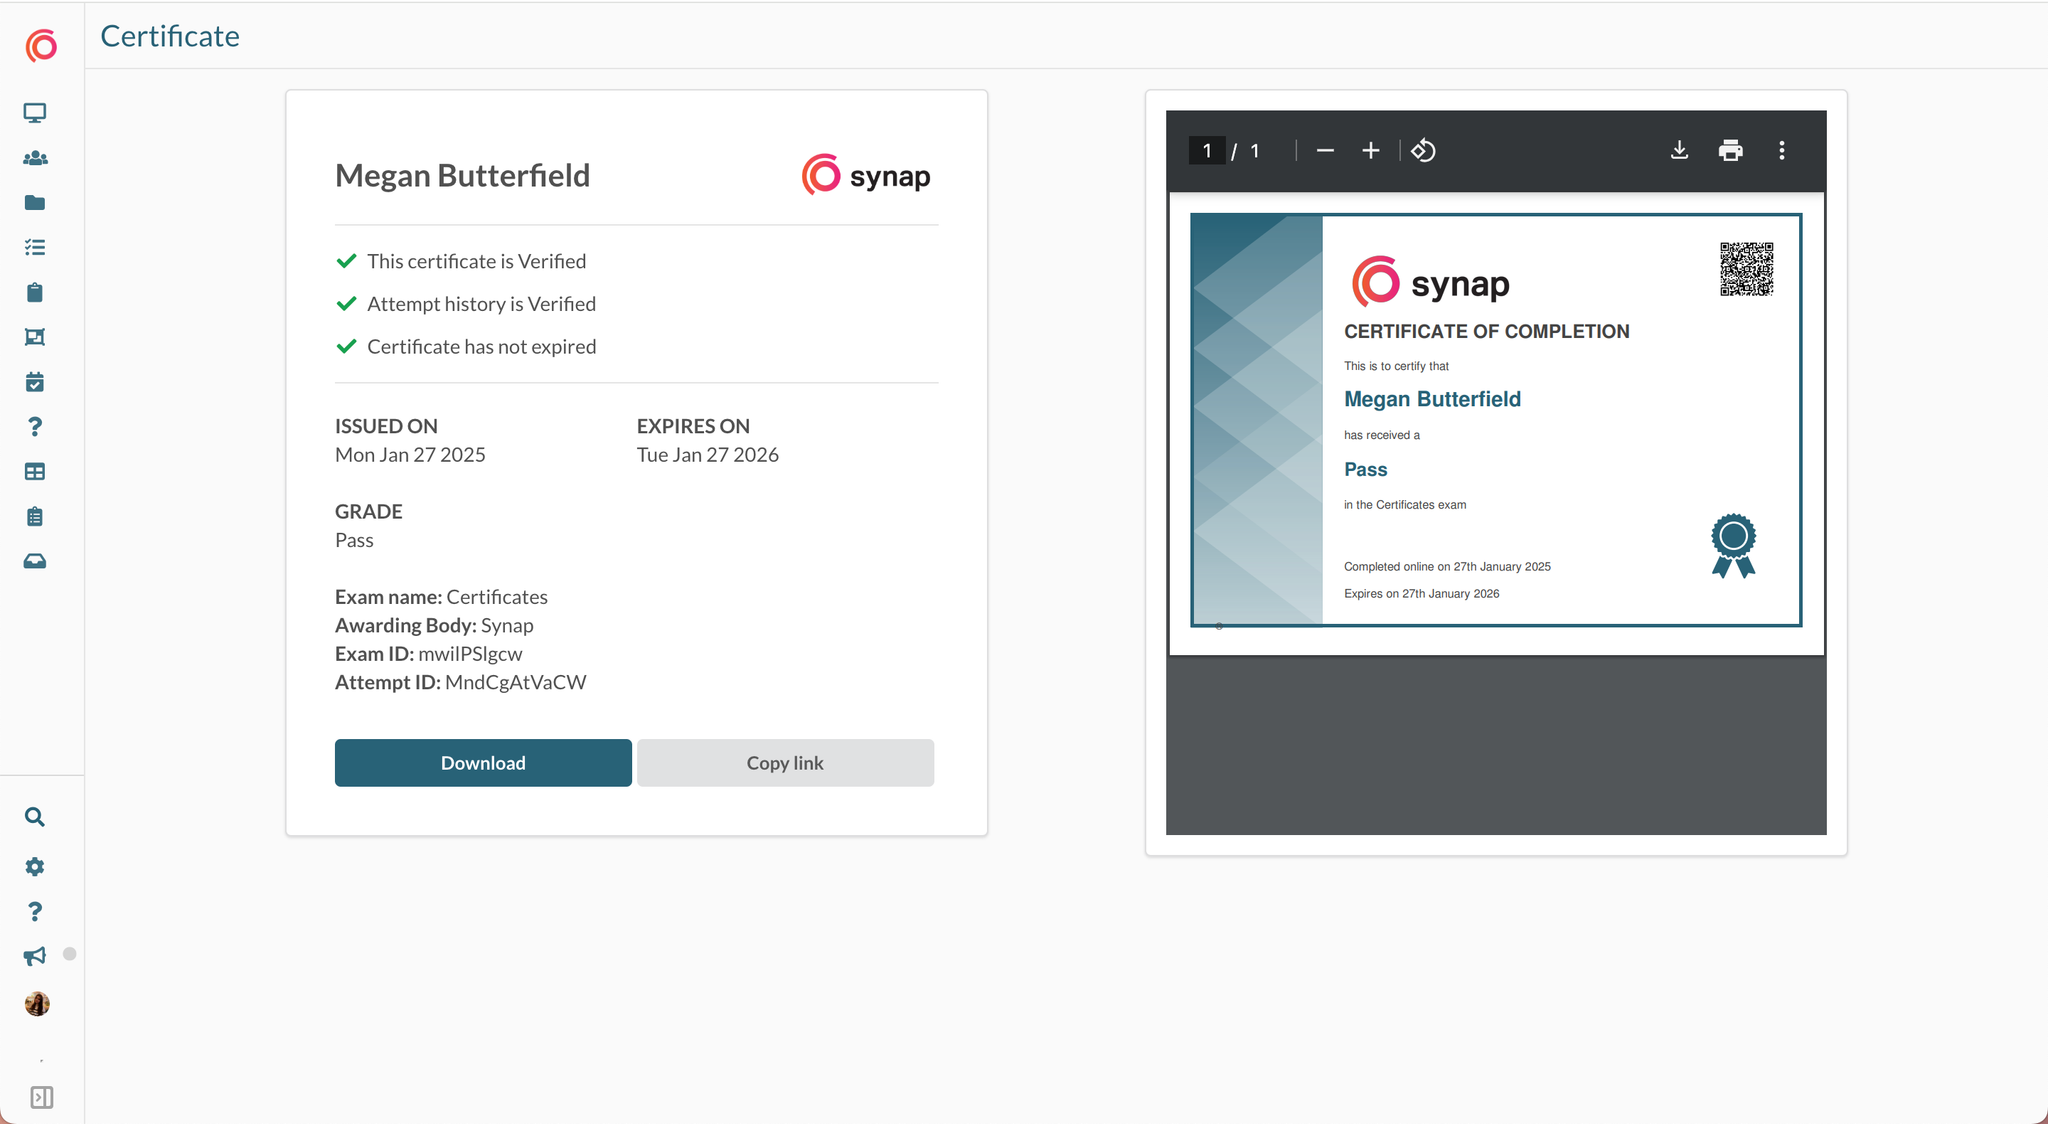Open the three-dot more options menu in viewer
This screenshot has height=1124, width=2048.
[1782, 150]
